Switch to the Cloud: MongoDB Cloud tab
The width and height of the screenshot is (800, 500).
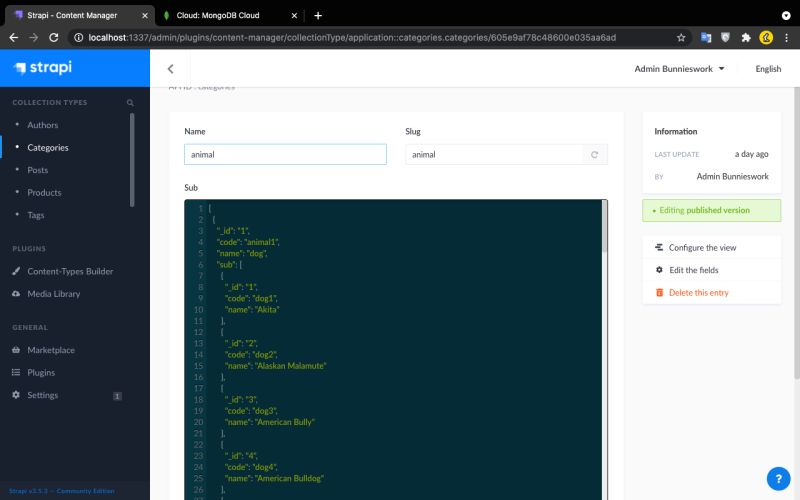tap(230, 15)
